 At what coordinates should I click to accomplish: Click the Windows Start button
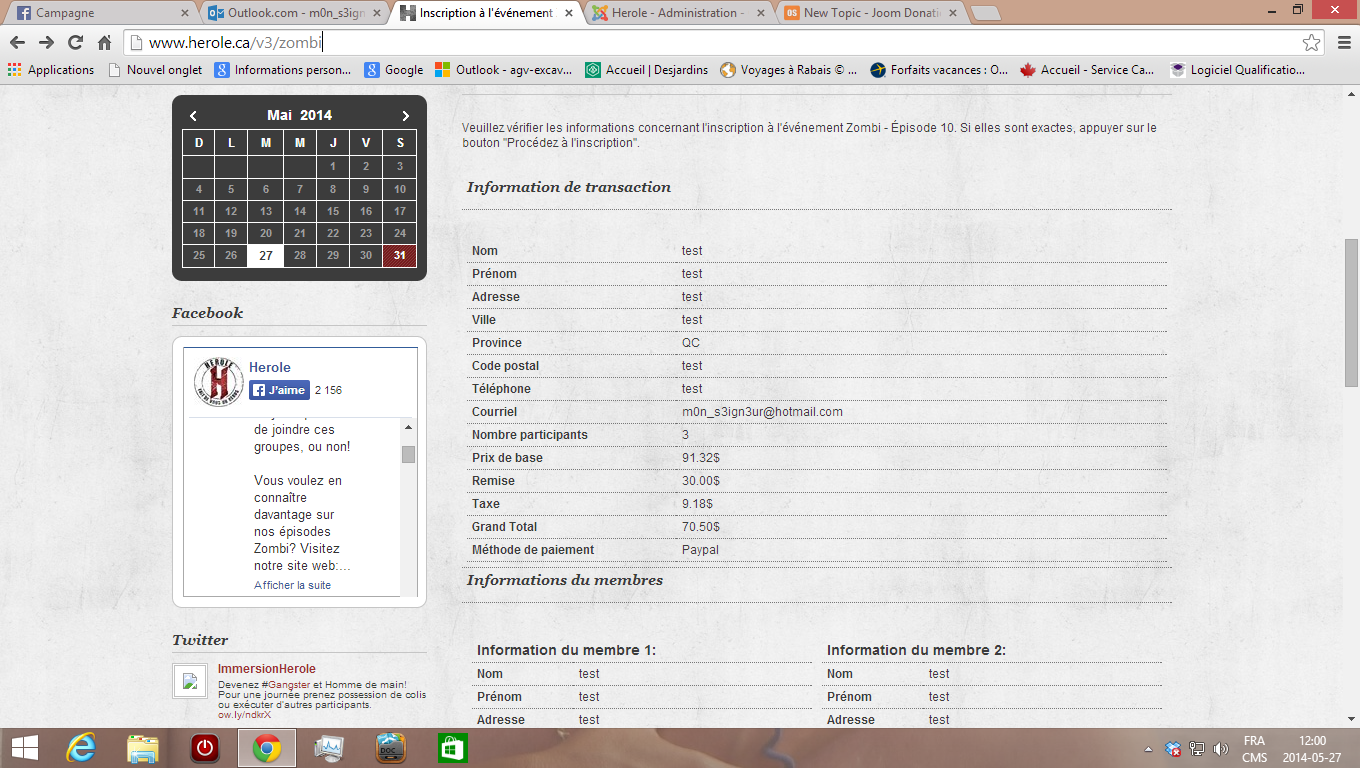click(x=24, y=748)
